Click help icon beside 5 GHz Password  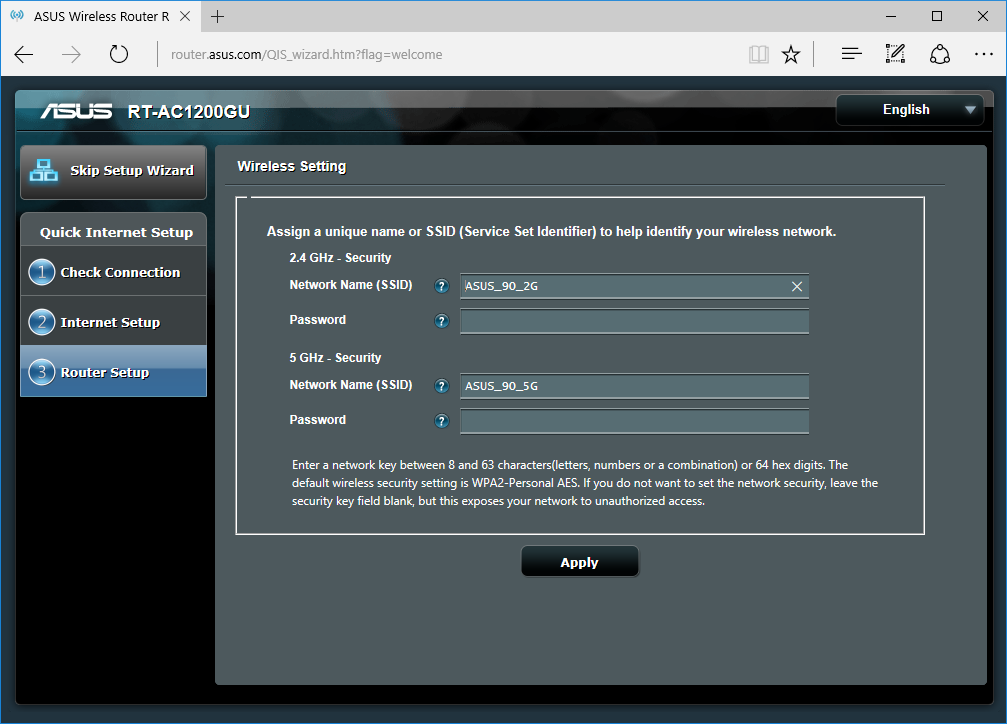441,421
